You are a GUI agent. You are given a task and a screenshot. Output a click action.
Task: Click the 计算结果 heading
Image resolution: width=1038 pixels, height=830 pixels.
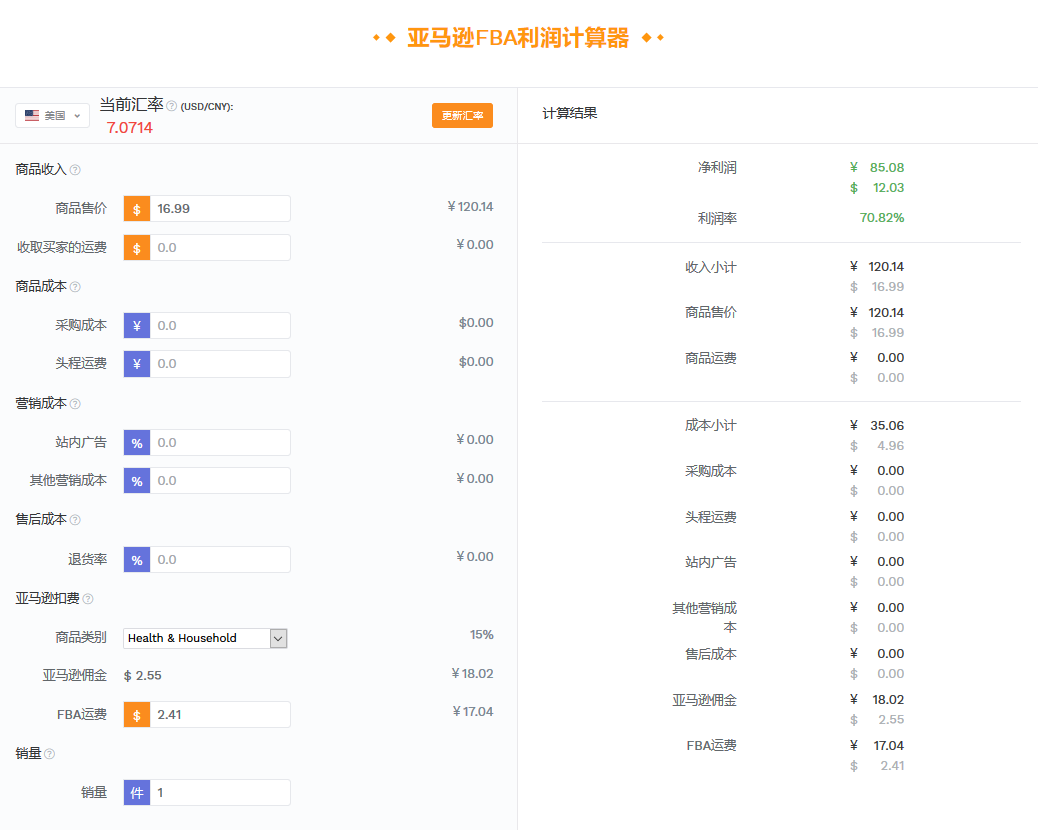569,113
